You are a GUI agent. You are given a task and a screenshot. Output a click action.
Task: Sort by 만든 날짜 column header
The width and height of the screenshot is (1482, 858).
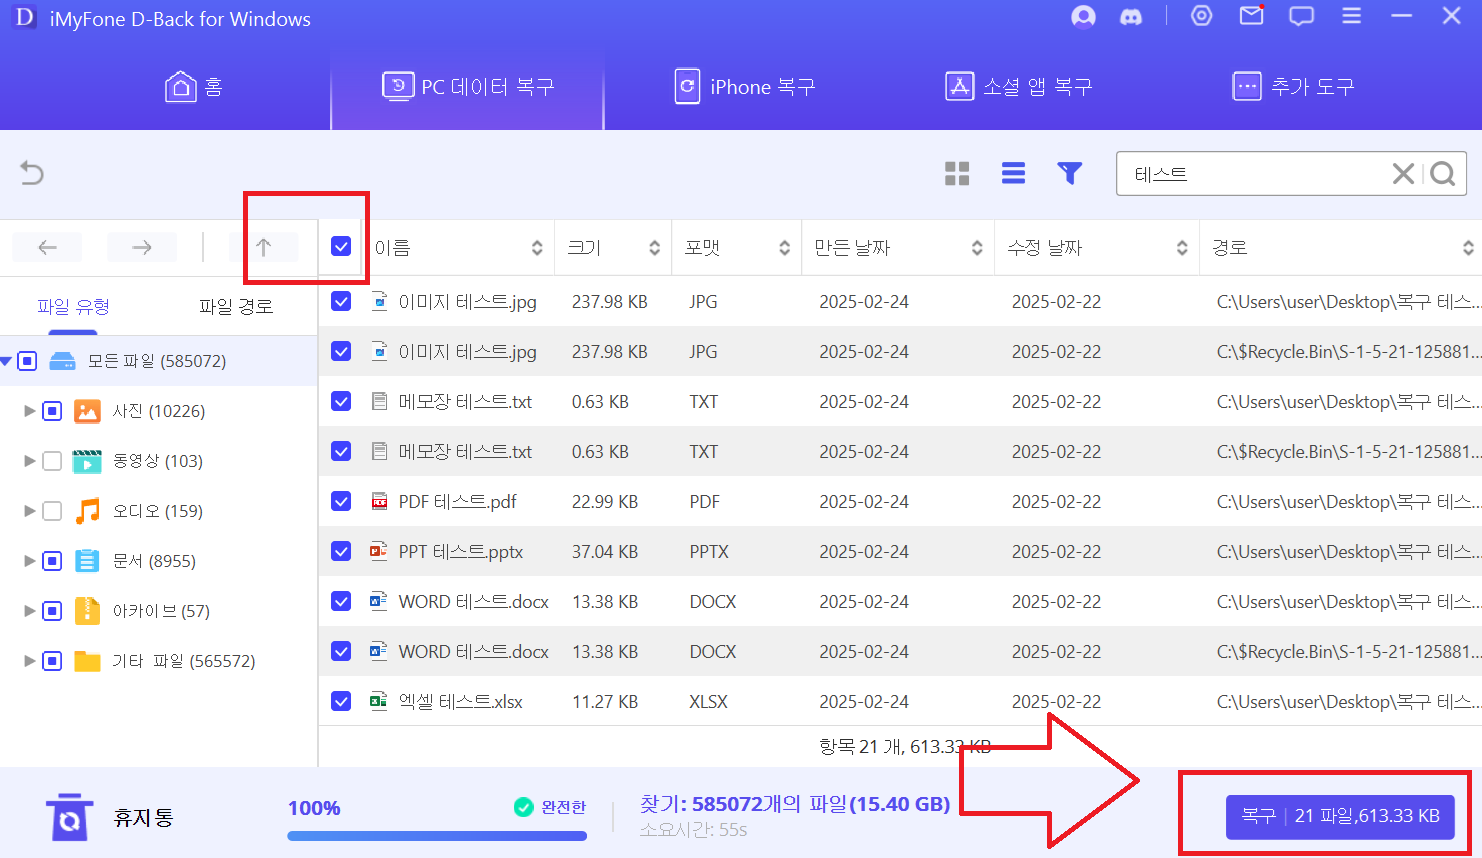(898, 248)
